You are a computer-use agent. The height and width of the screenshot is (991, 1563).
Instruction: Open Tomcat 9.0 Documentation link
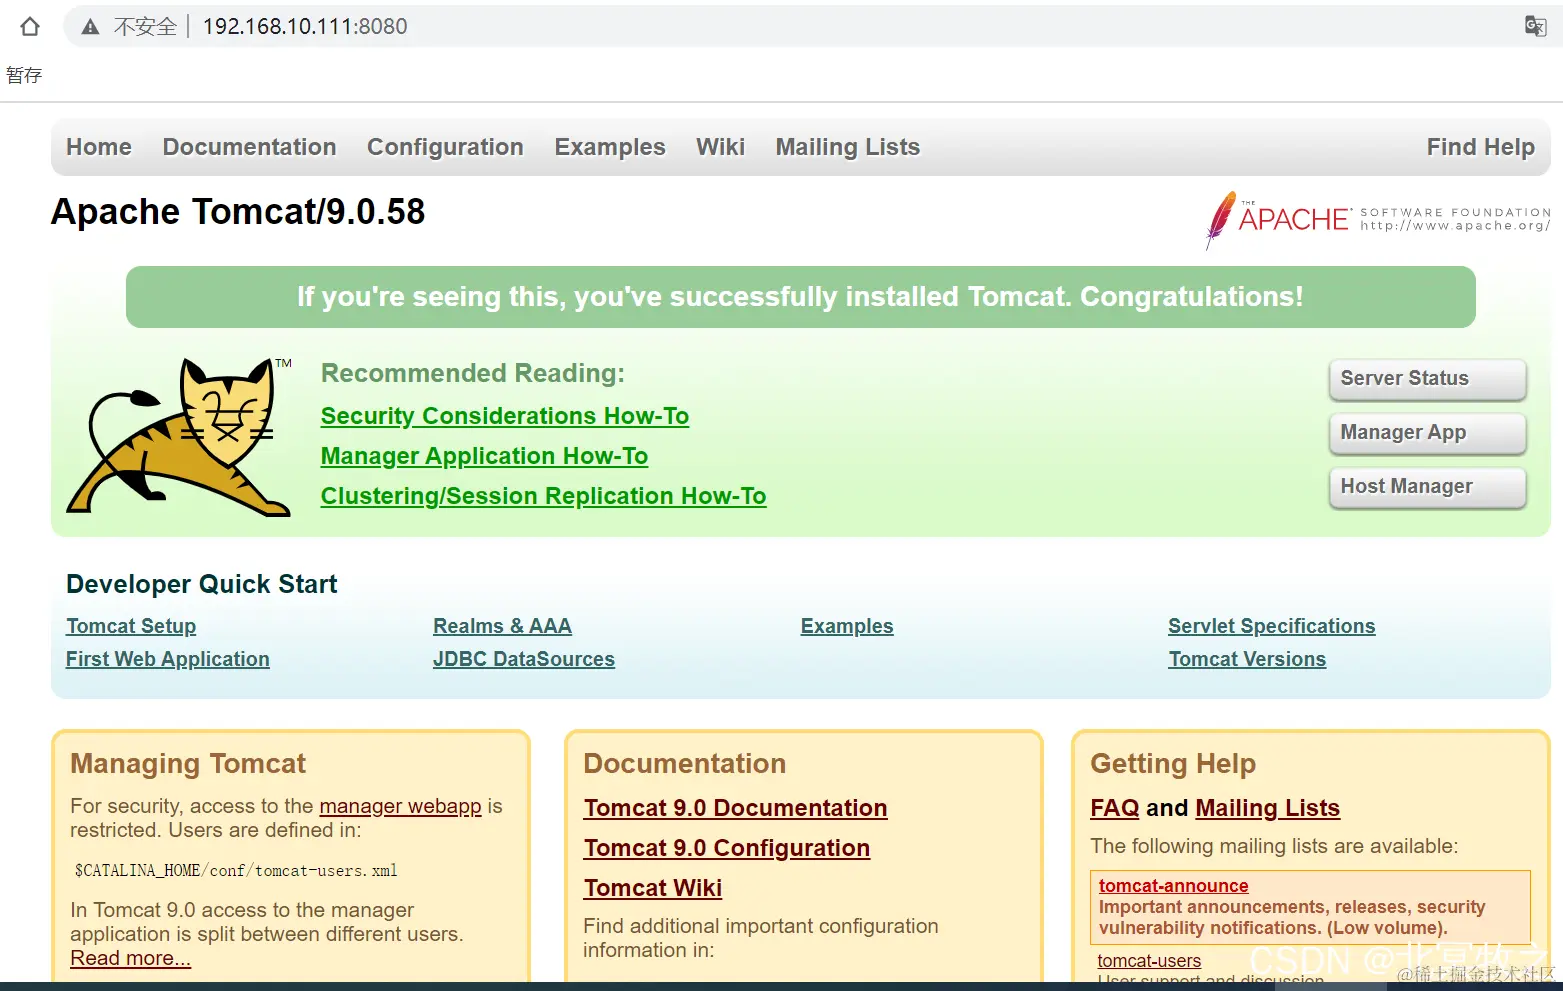click(x=735, y=808)
